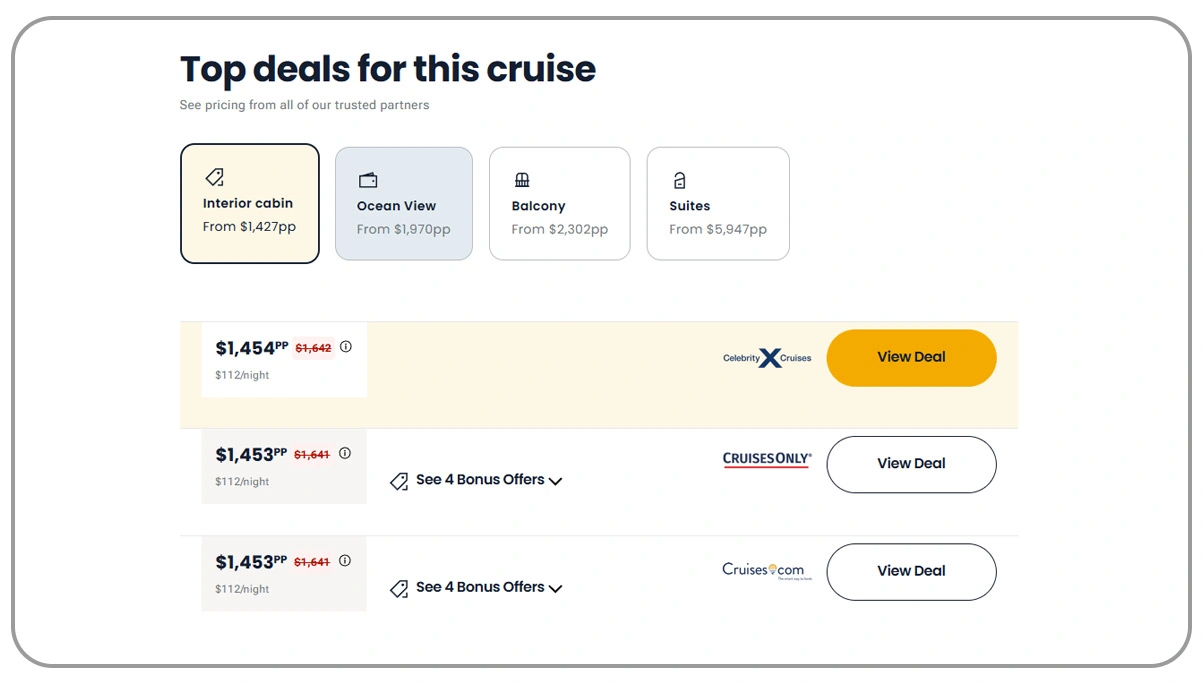Viewport: 1202px width, 684px height.
Task: Click the price tag icon on Interior cabin
Action: click(x=214, y=177)
